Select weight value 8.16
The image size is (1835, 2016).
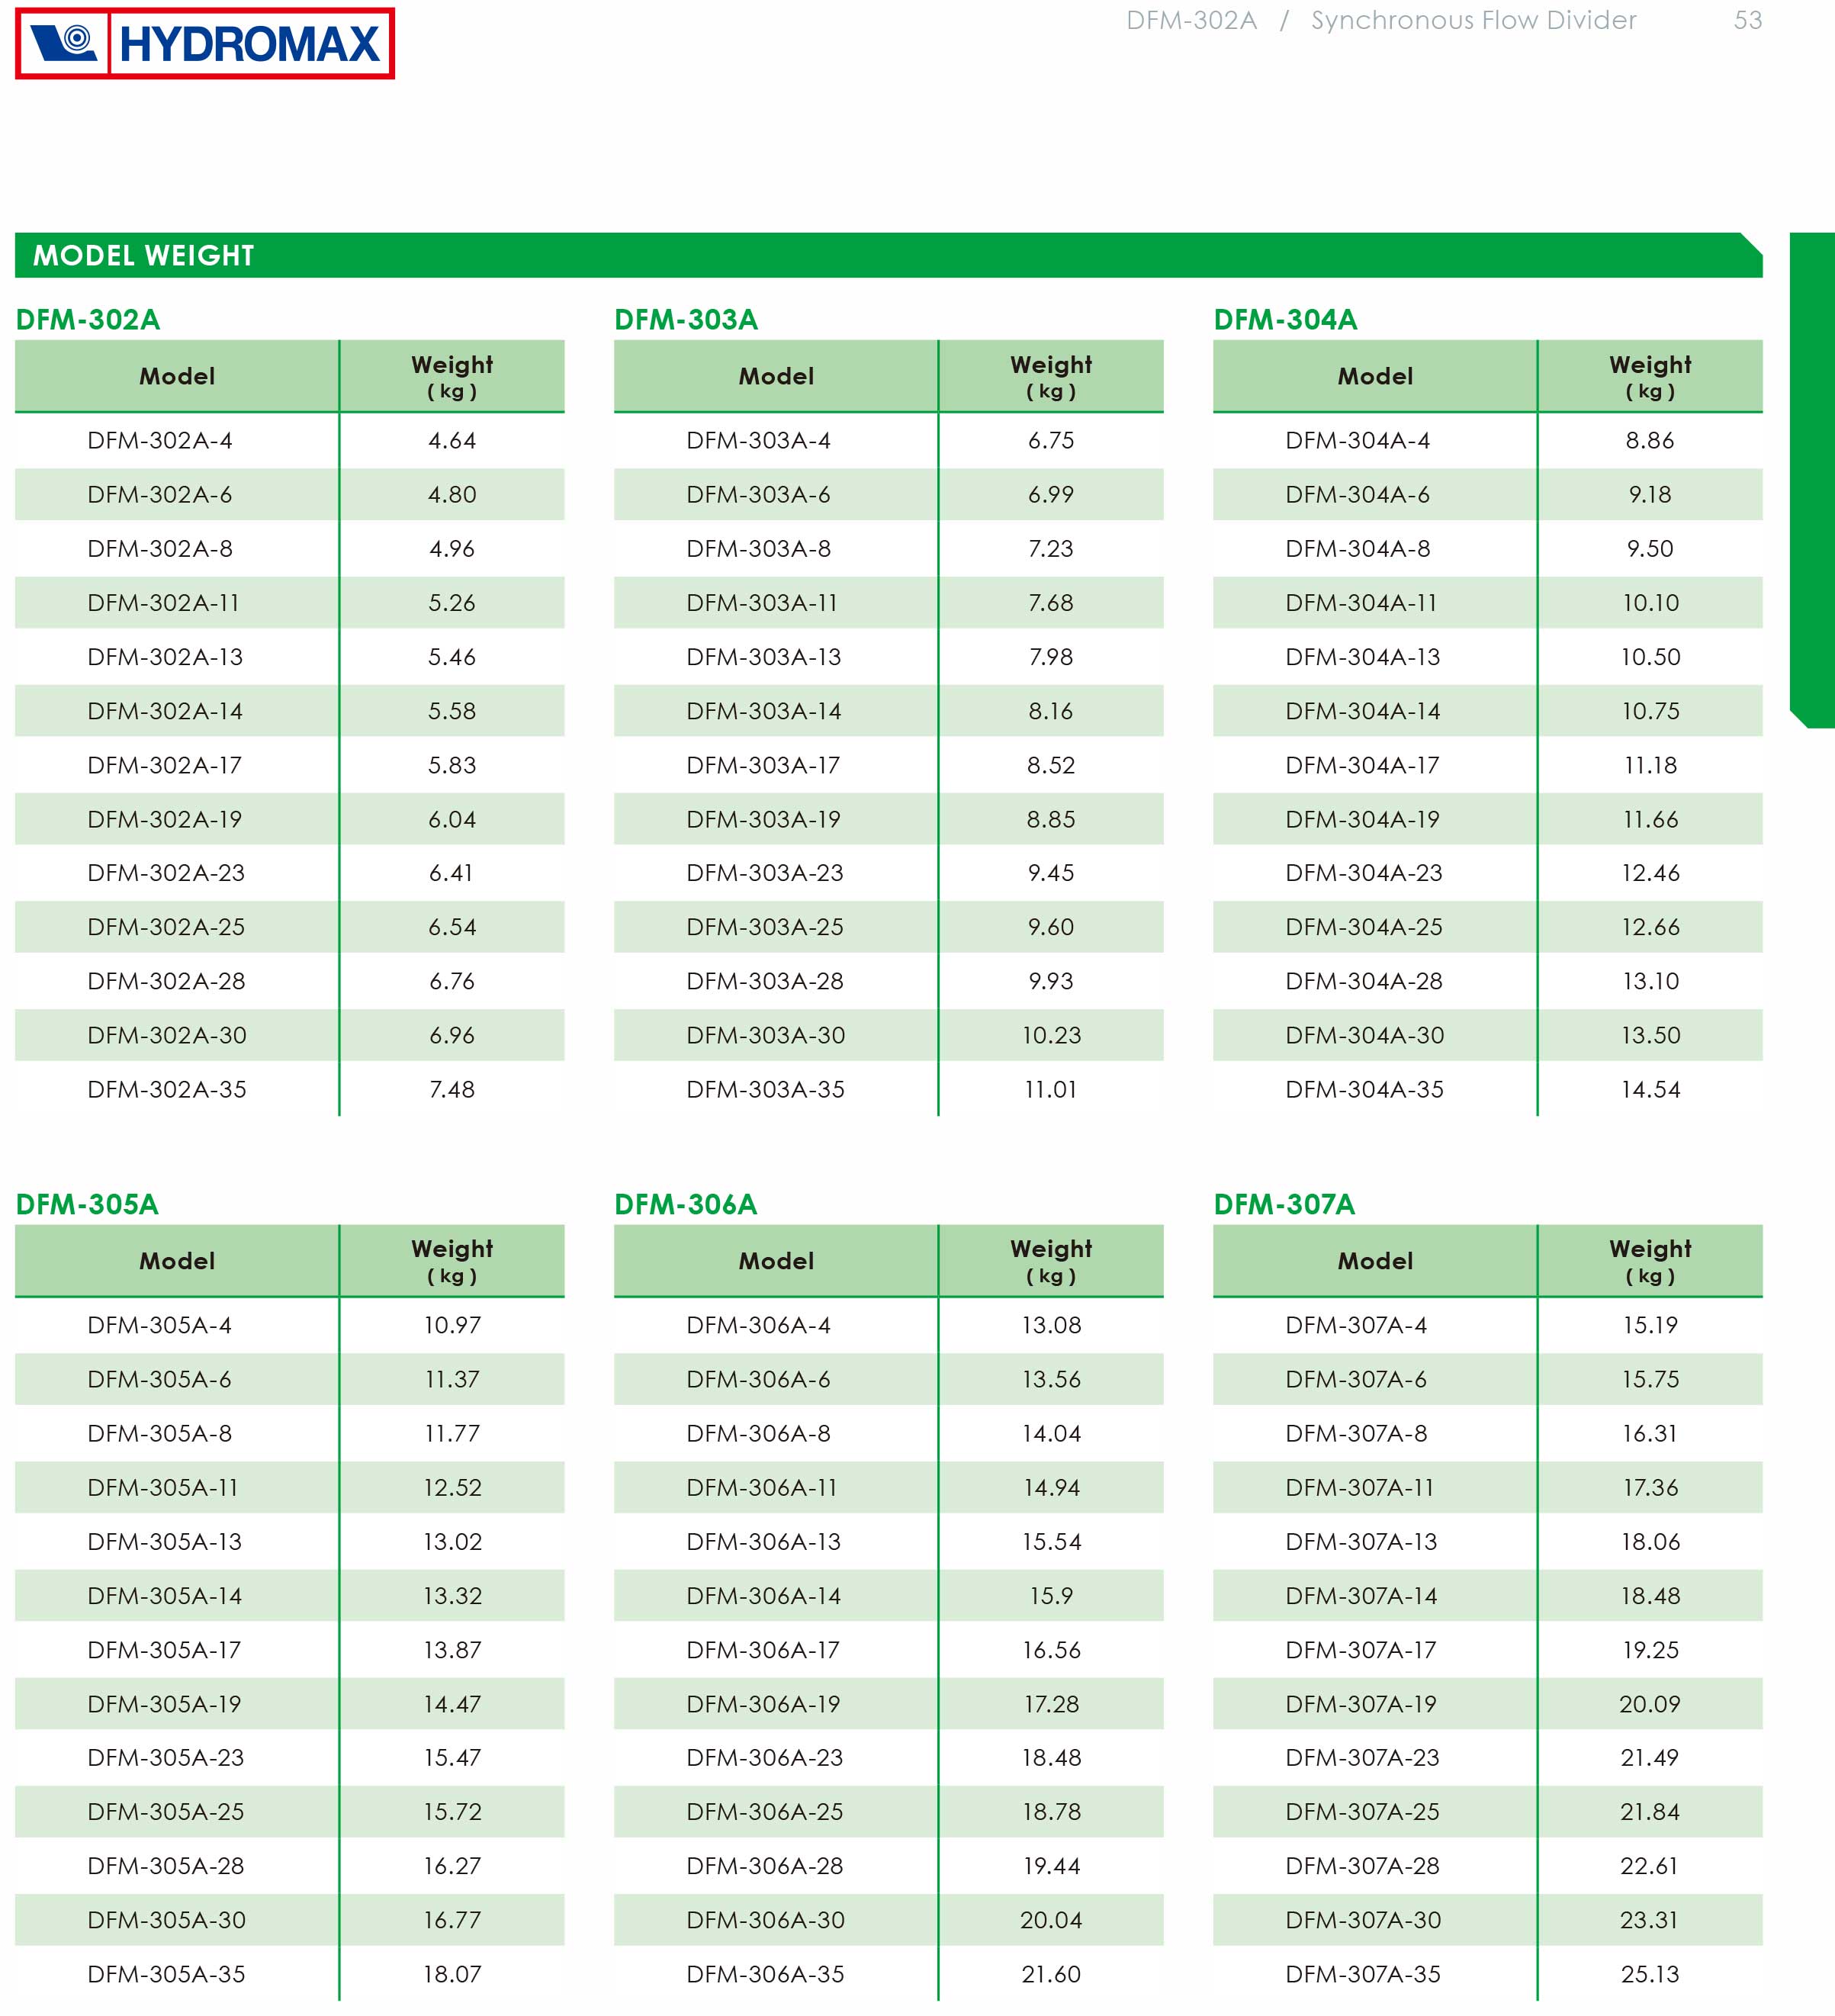pyautogui.click(x=1051, y=711)
